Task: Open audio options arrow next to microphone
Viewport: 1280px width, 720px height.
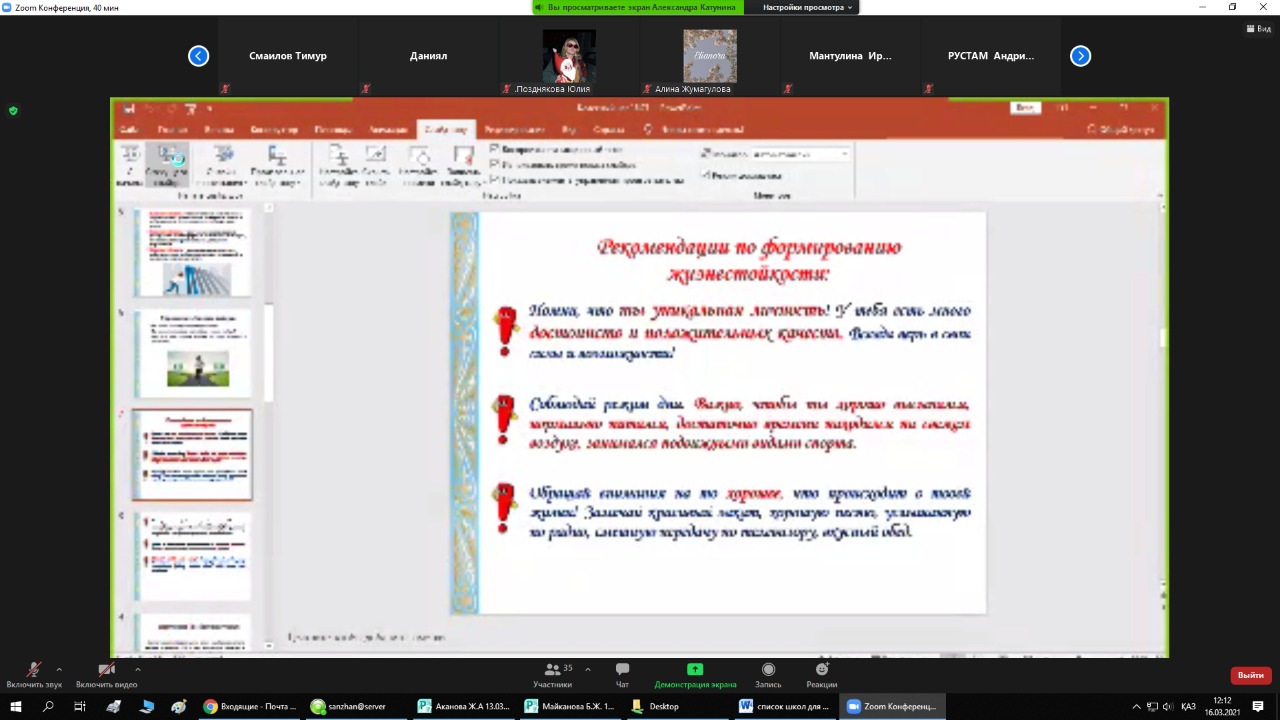Action: [59, 669]
